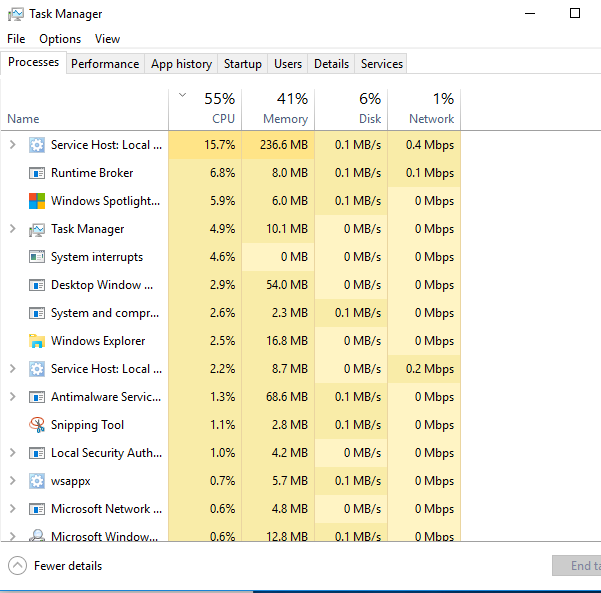Switch to the Performance tab
The width and height of the screenshot is (601, 593).
(x=105, y=64)
